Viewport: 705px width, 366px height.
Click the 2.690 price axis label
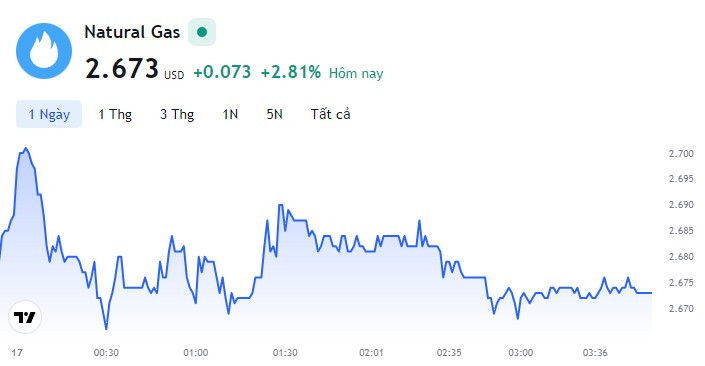pos(681,205)
